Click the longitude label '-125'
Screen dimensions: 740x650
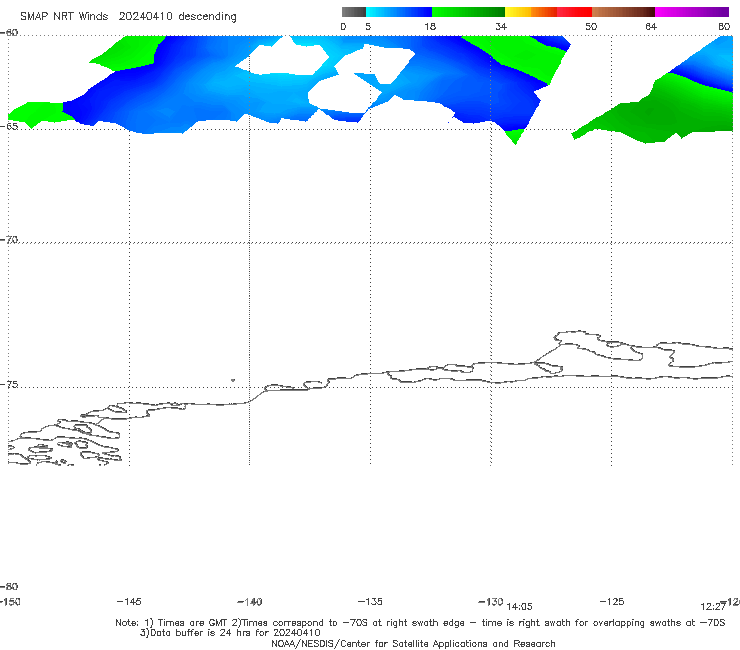click(x=612, y=602)
